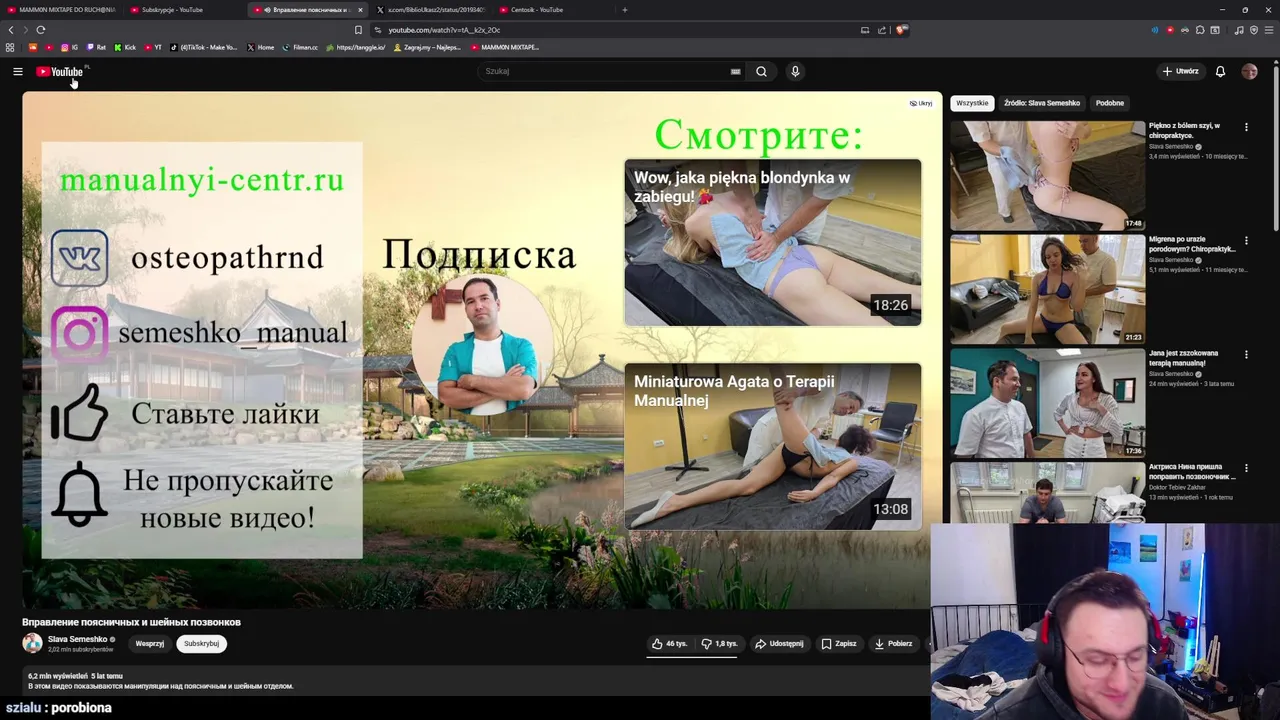The image size is (1280, 720).
Task: Open the Filman.cc bookmark
Action: (300, 47)
